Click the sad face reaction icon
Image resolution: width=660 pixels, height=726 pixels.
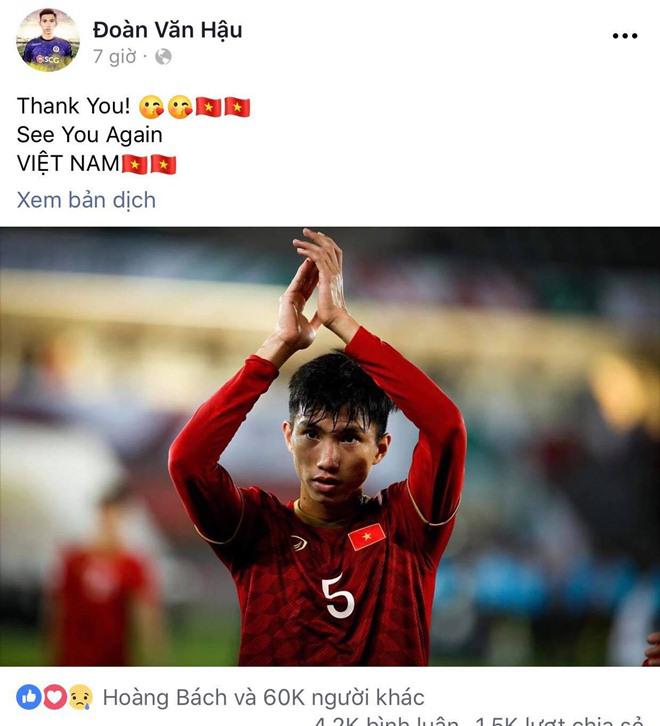coord(81,697)
